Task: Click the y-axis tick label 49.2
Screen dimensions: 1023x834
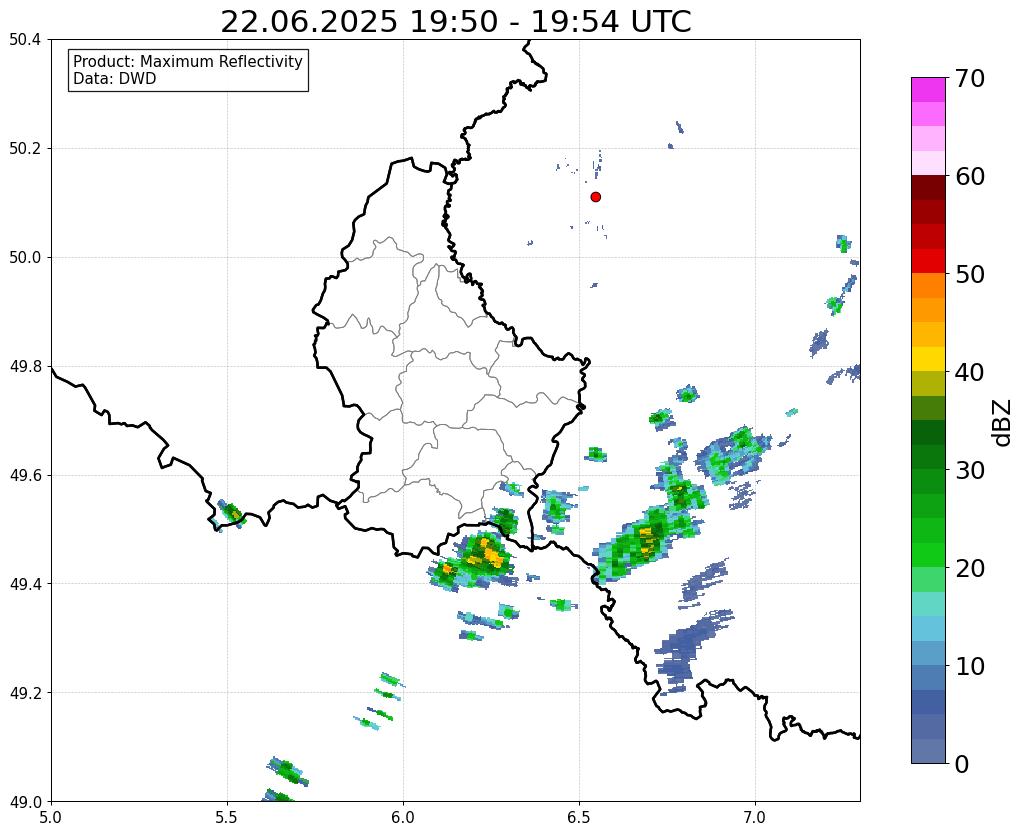Action: click(x=25, y=693)
